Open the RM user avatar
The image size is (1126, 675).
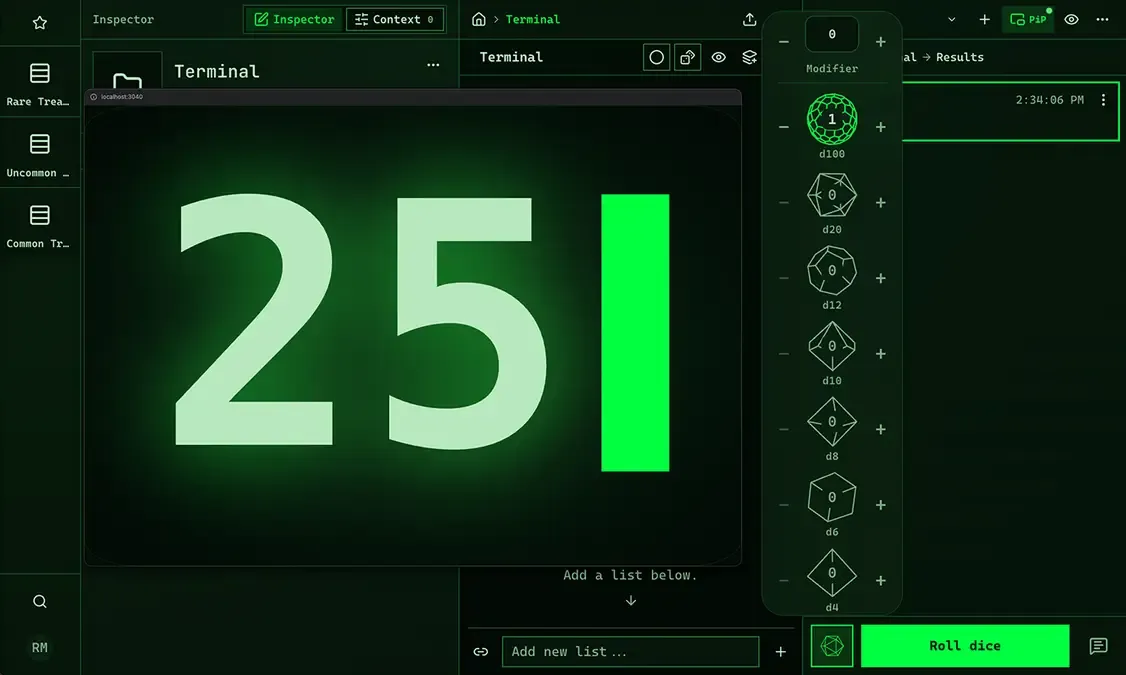[x=39, y=648]
